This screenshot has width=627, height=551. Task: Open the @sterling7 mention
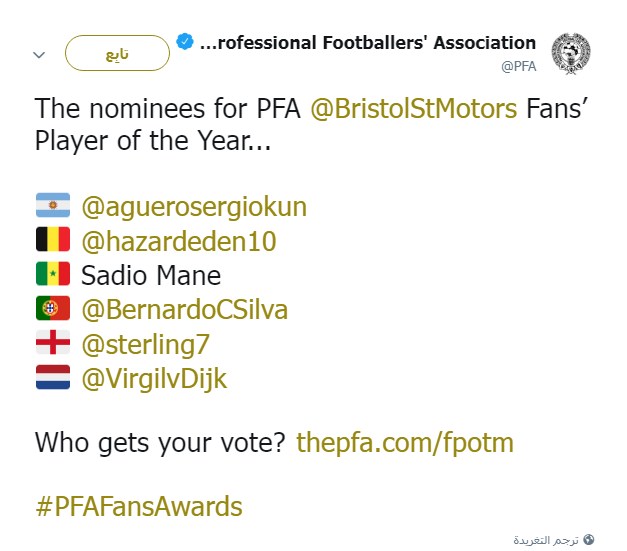click(x=146, y=344)
